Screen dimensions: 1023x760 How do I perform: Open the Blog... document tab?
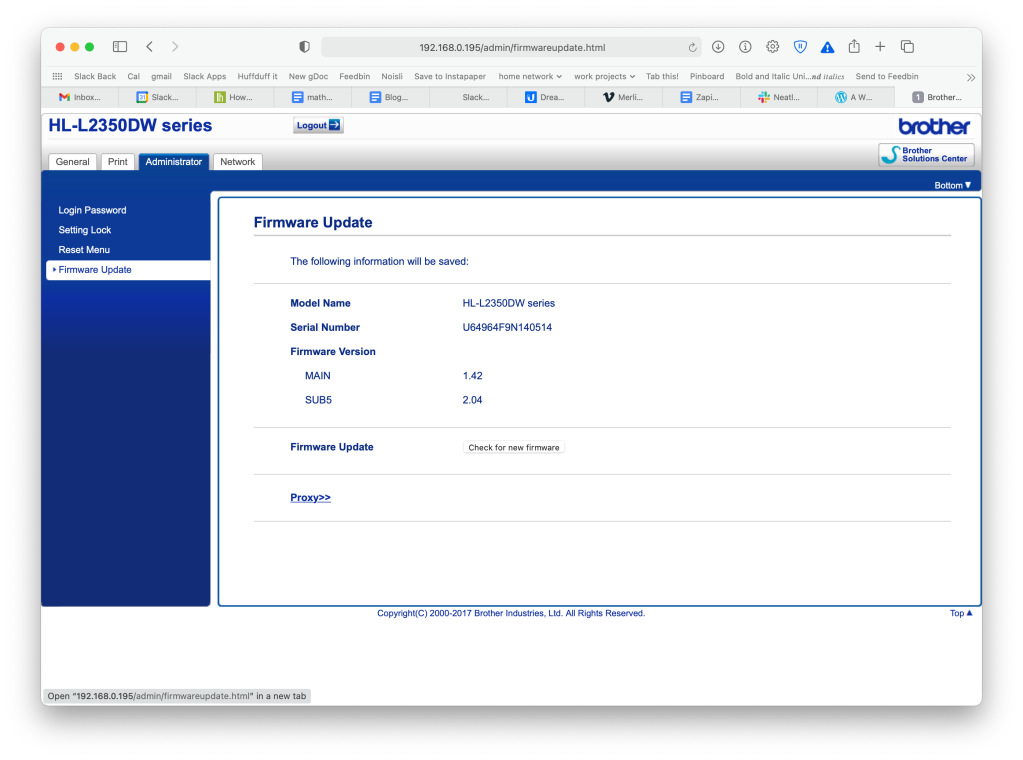tap(389, 97)
